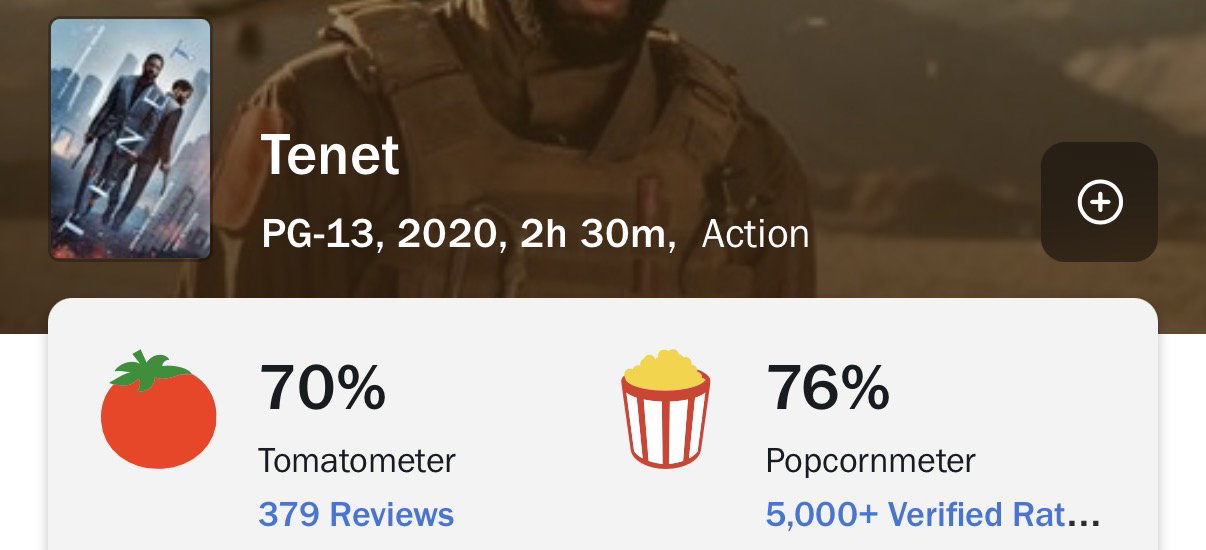
Task: Click the circled plus icon inside dark button
Action: (1099, 203)
